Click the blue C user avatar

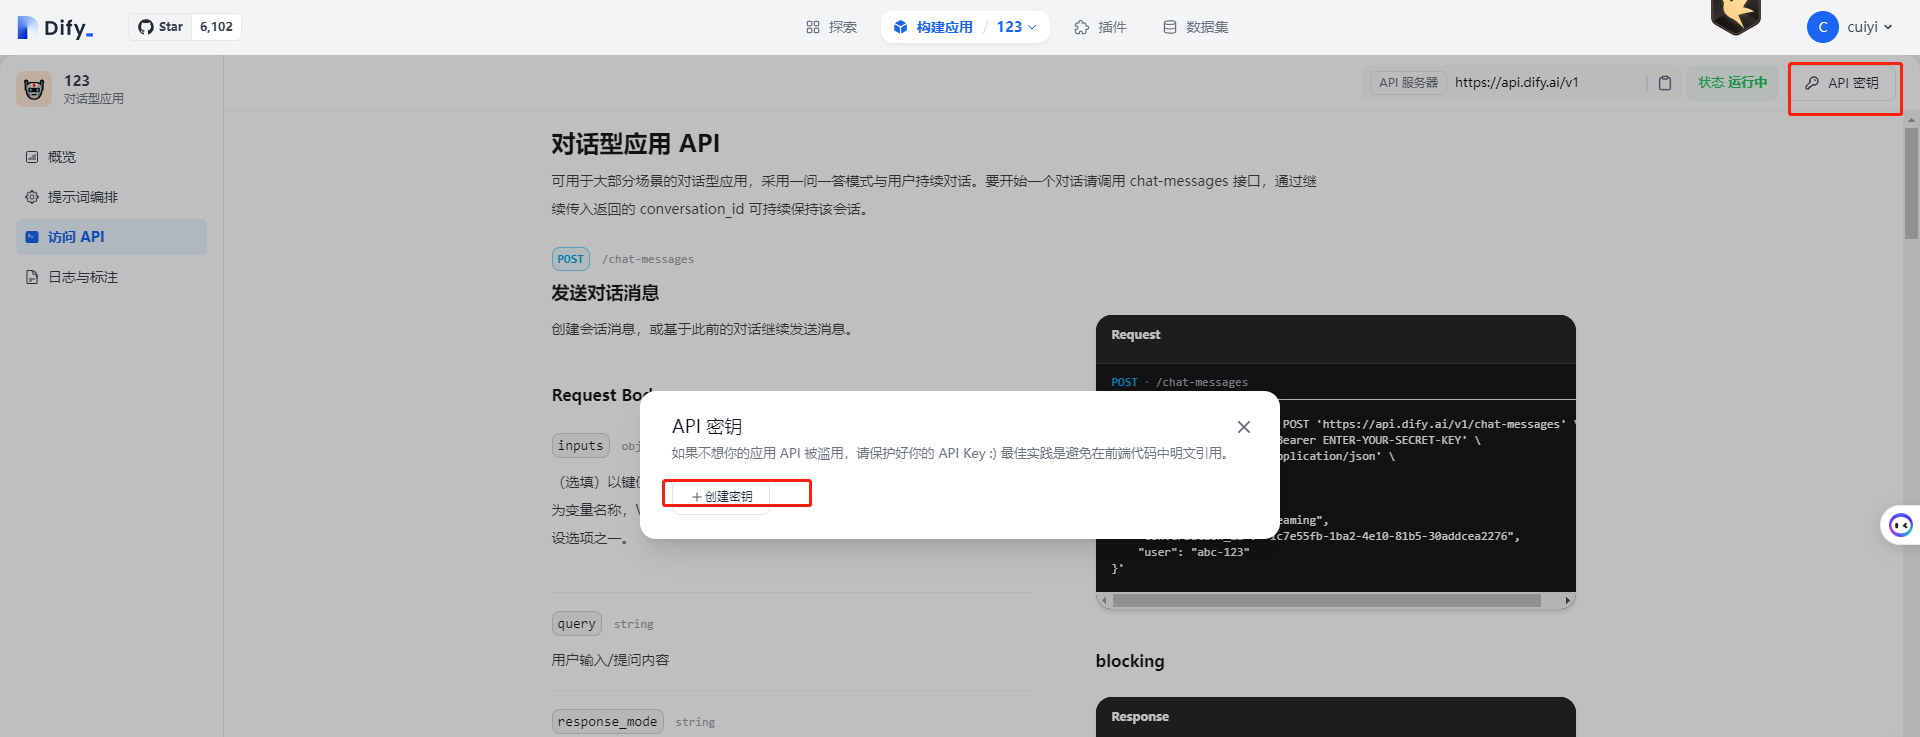tap(1822, 27)
